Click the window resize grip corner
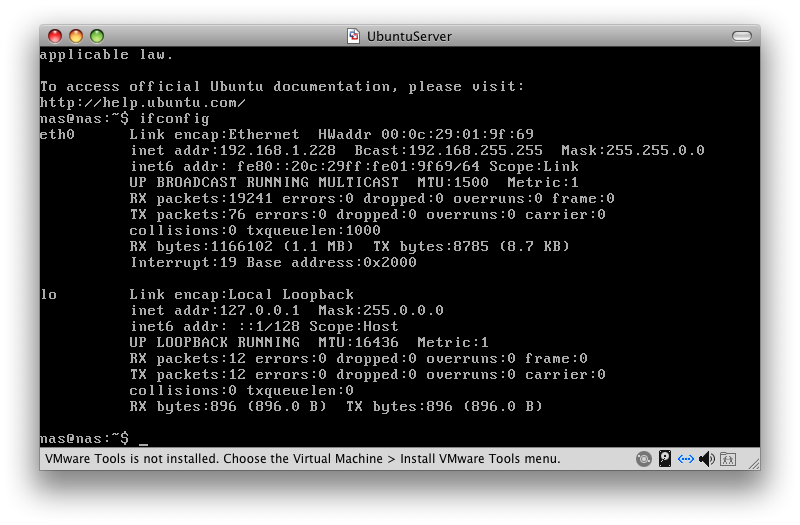This screenshot has height=525, width=800. (x=754, y=463)
